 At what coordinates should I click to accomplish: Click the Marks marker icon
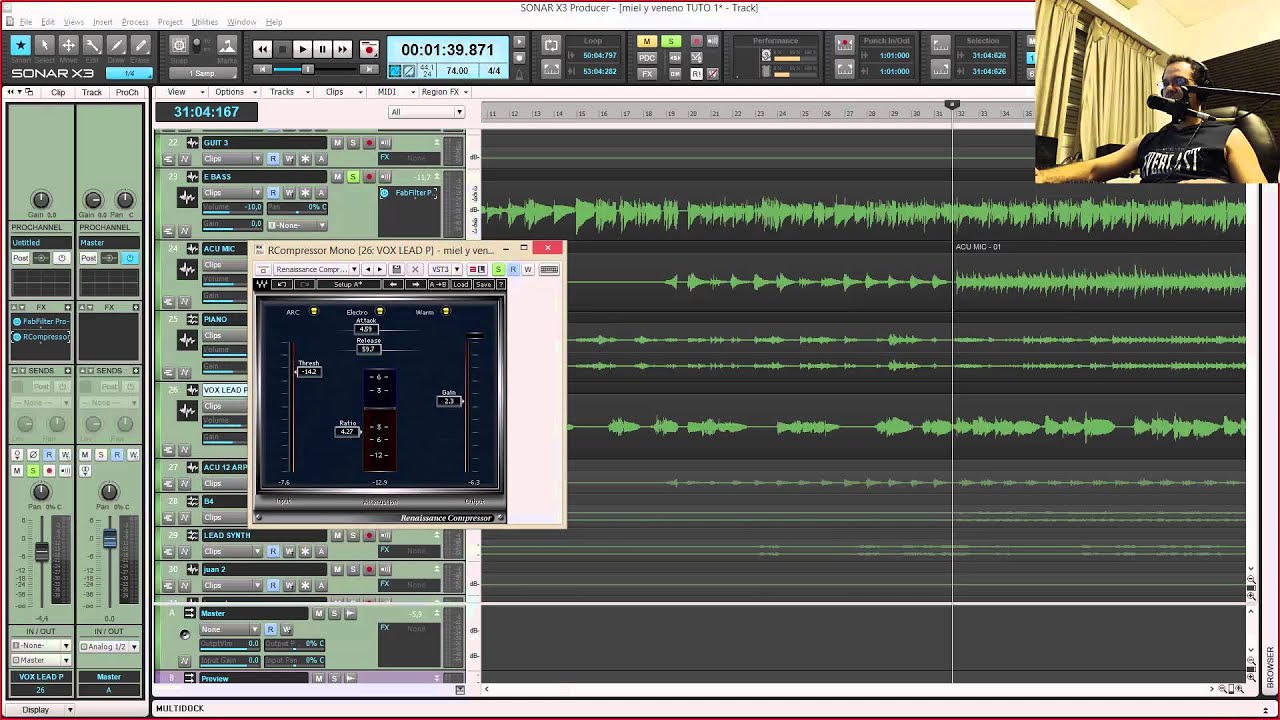tap(227, 46)
